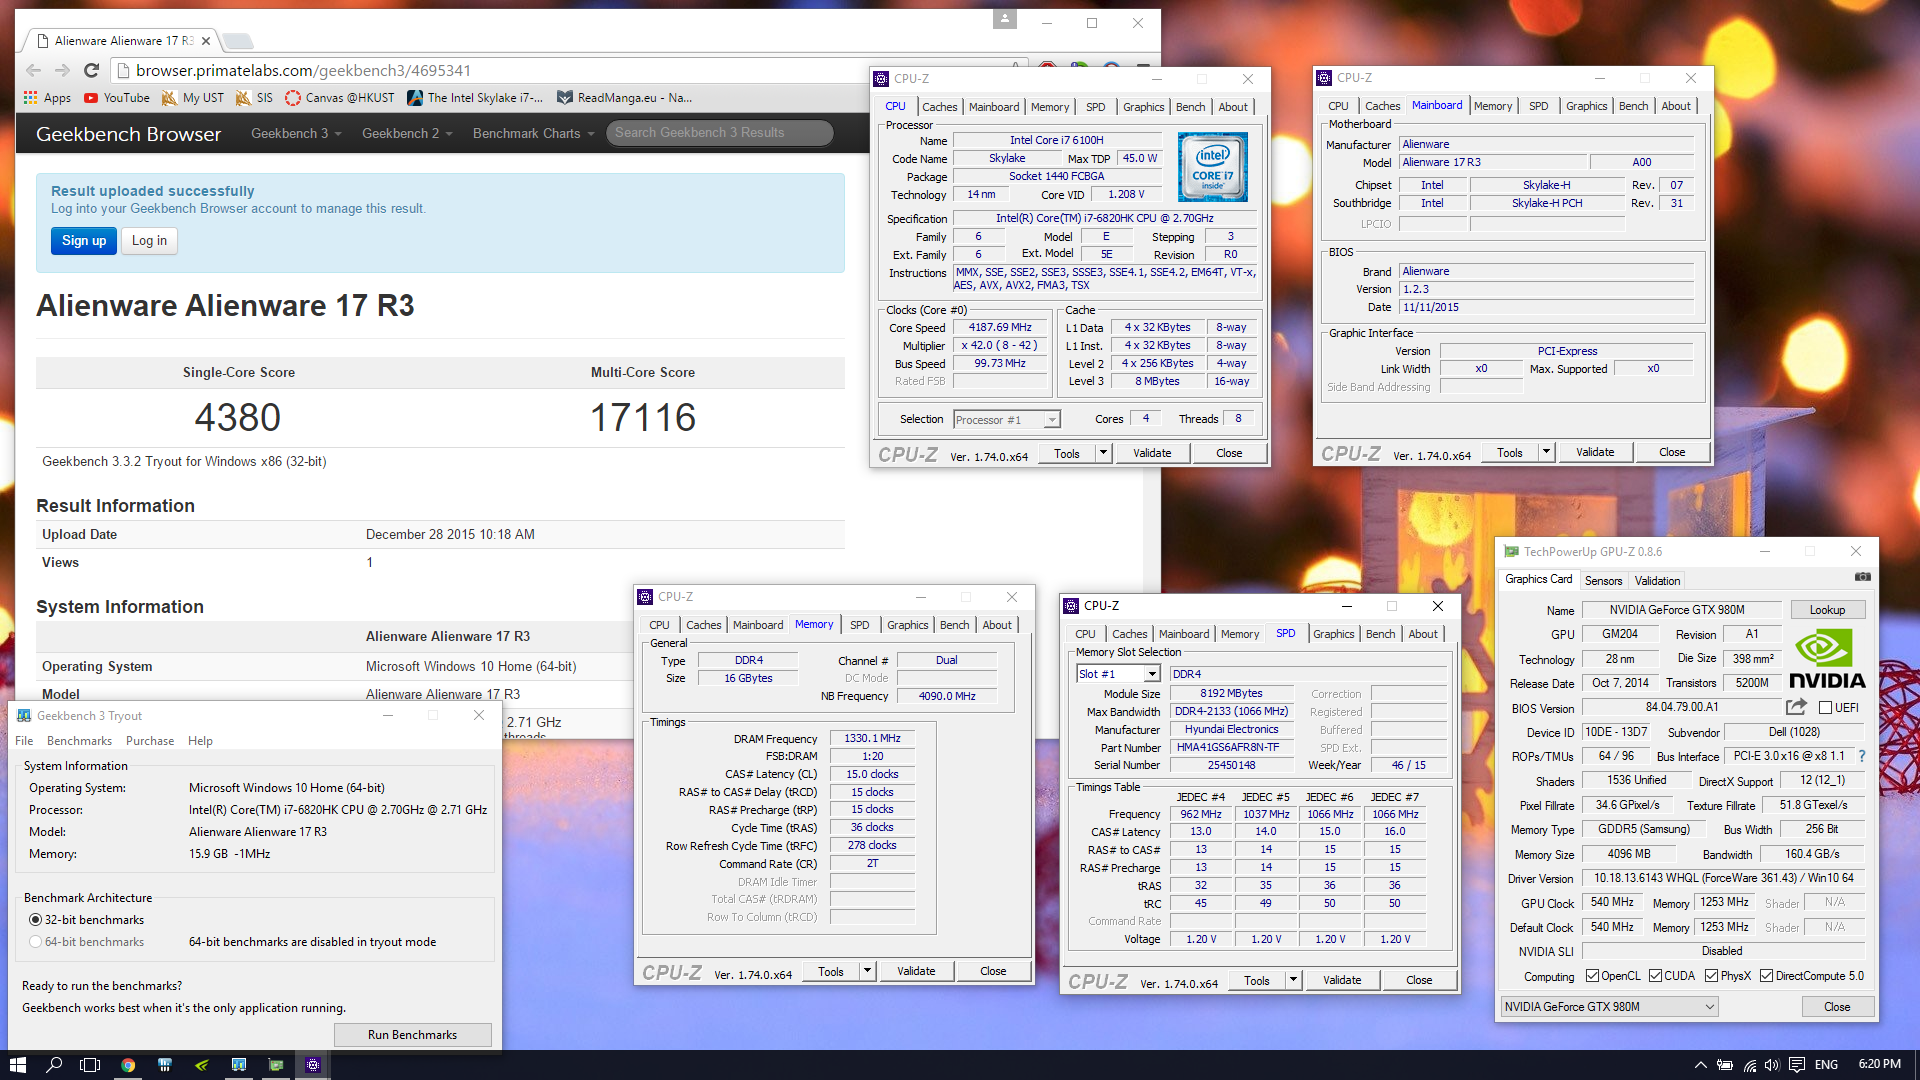The height and width of the screenshot is (1080, 1920).
Task: Toggle PhysX checkbox
Action: pos(1711,976)
